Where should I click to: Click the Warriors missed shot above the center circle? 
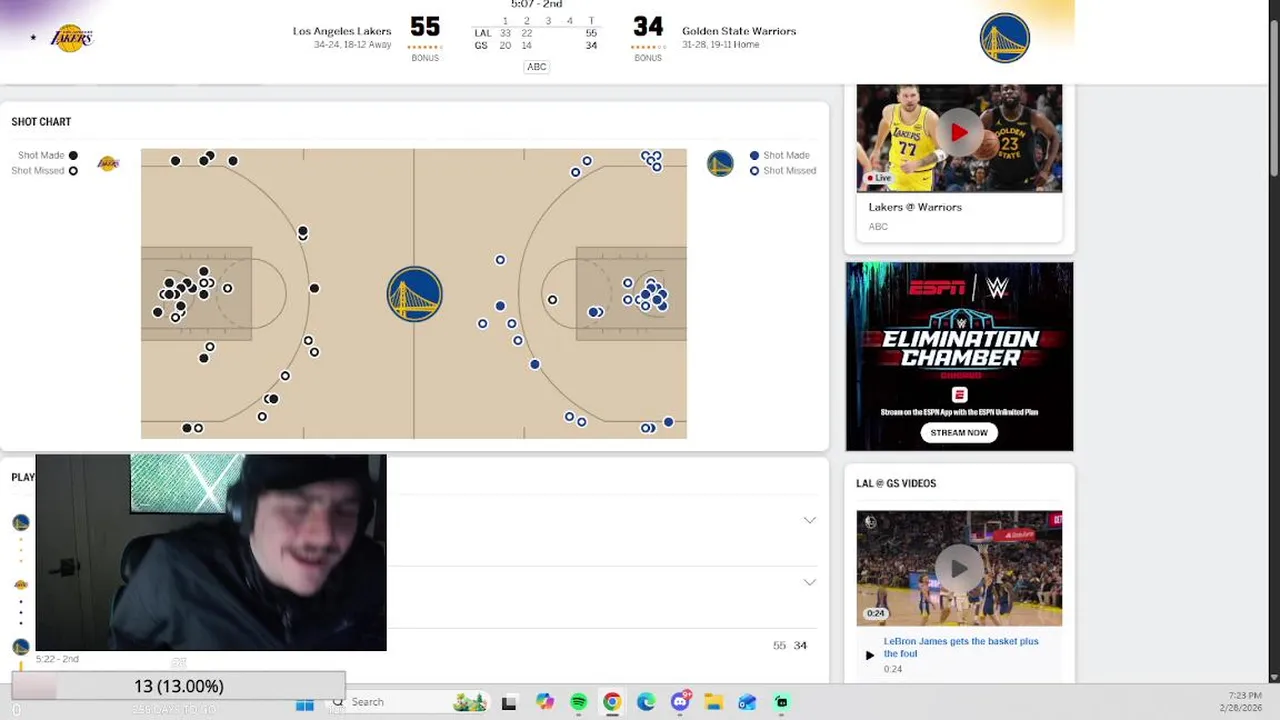click(x=500, y=260)
